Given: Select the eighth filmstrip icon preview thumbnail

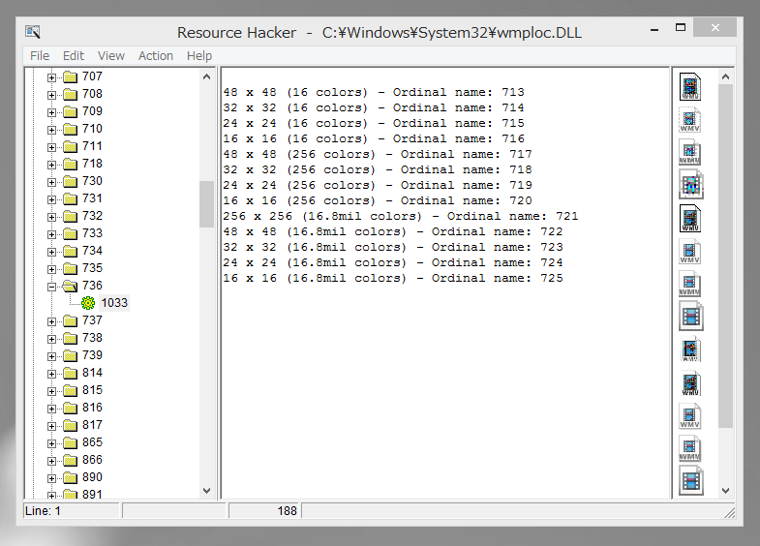Looking at the screenshot, I should tap(691, 316).
